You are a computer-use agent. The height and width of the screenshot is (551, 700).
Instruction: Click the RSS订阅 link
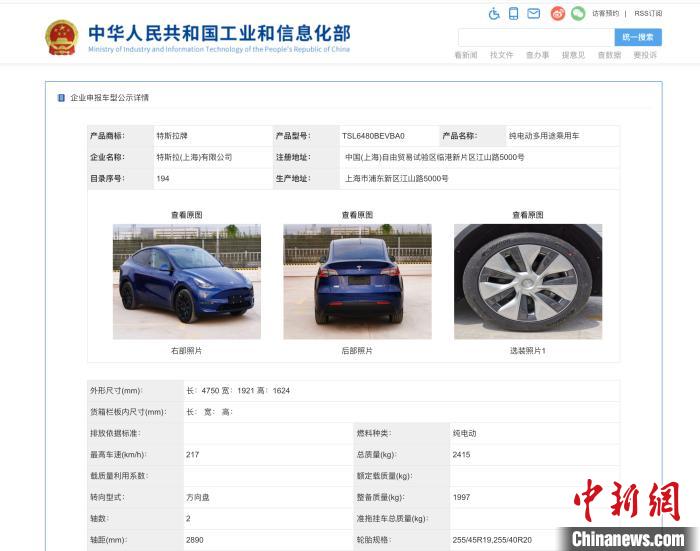648,13
